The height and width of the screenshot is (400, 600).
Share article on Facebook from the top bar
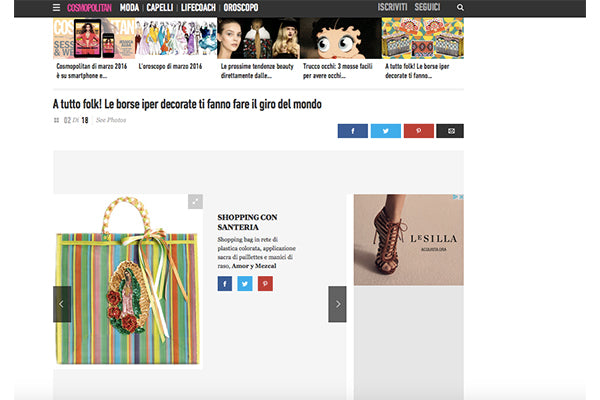(x=352, y=131)
